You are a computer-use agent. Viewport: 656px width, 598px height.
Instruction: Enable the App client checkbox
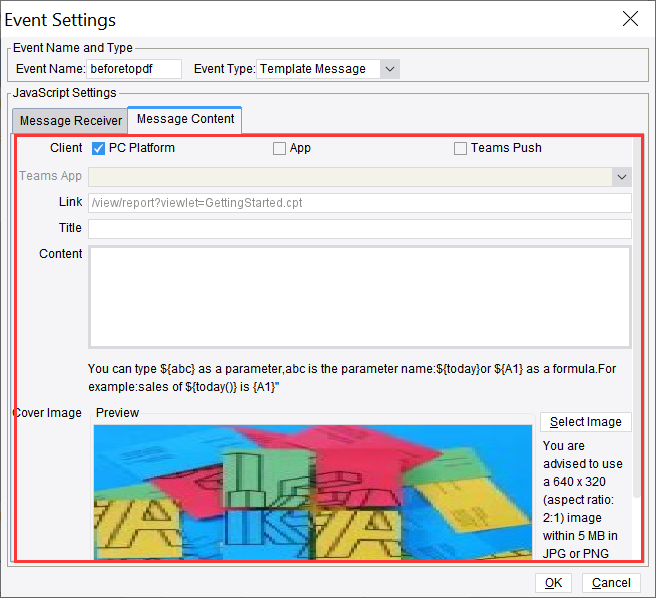click(279, 149)
